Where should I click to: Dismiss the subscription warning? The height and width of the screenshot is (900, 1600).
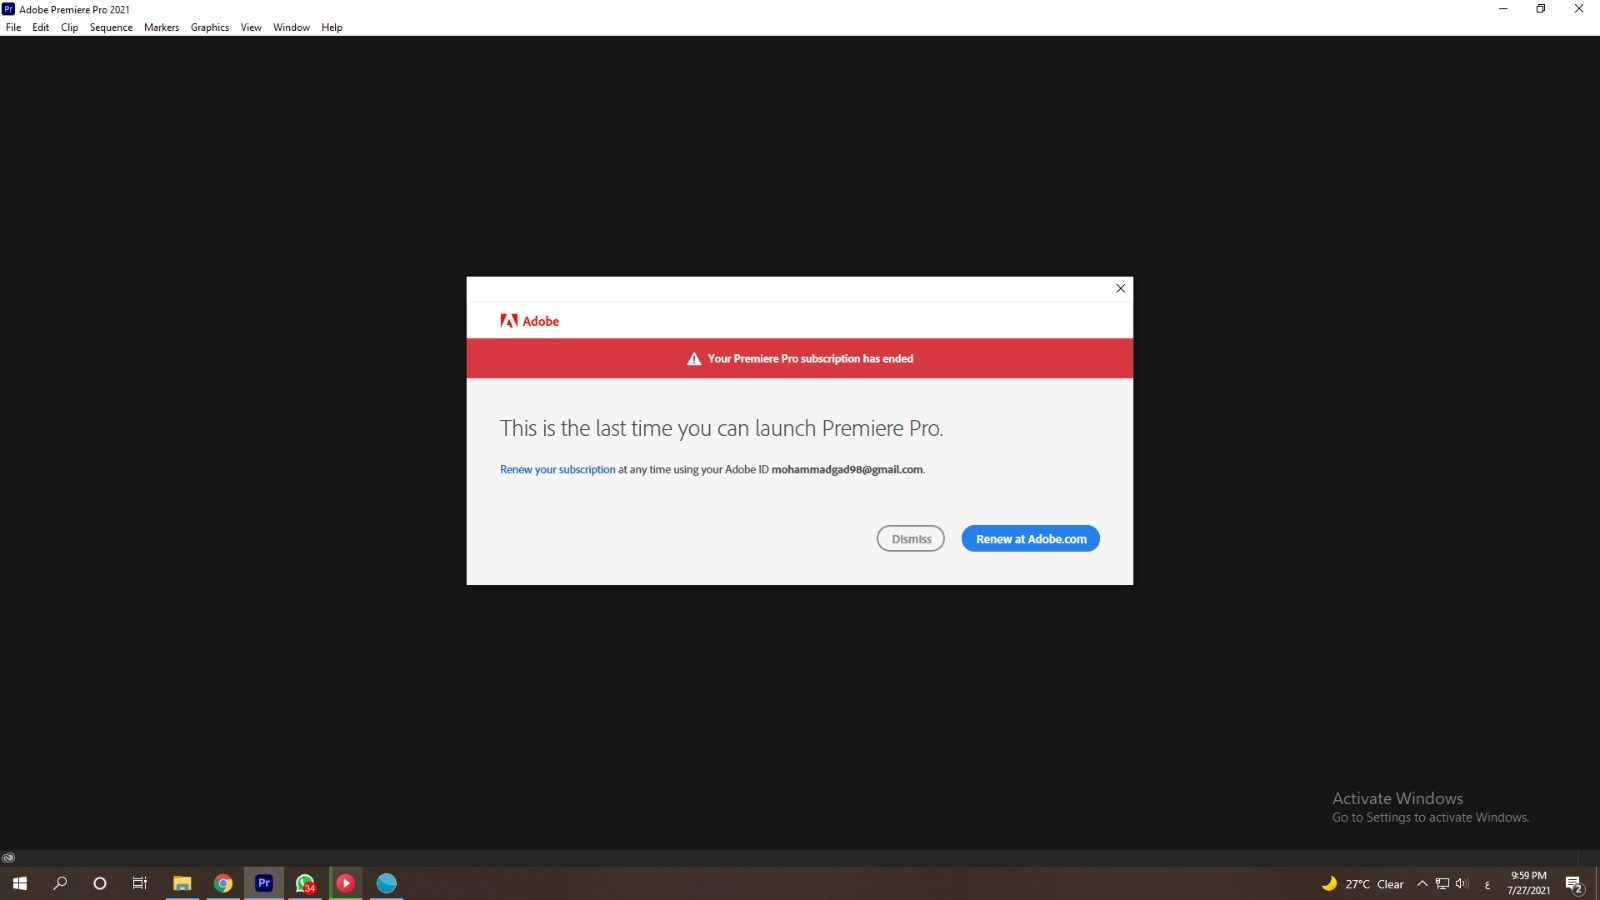click(x=909, y=538)
